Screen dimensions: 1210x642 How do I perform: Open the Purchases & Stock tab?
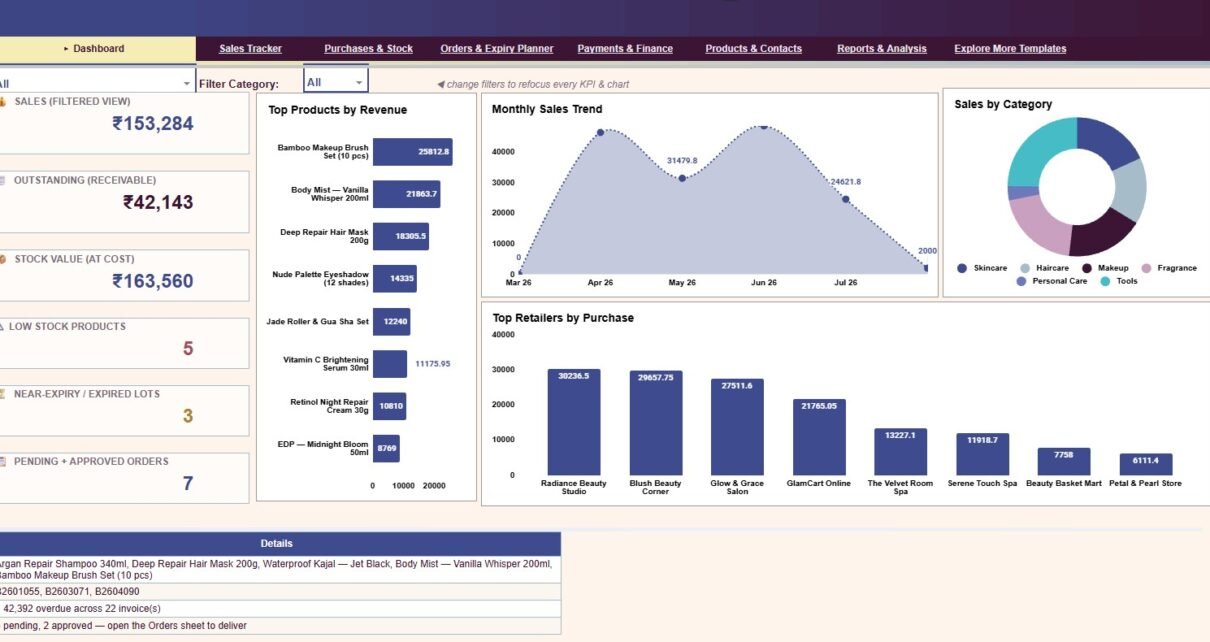[368, 48]
